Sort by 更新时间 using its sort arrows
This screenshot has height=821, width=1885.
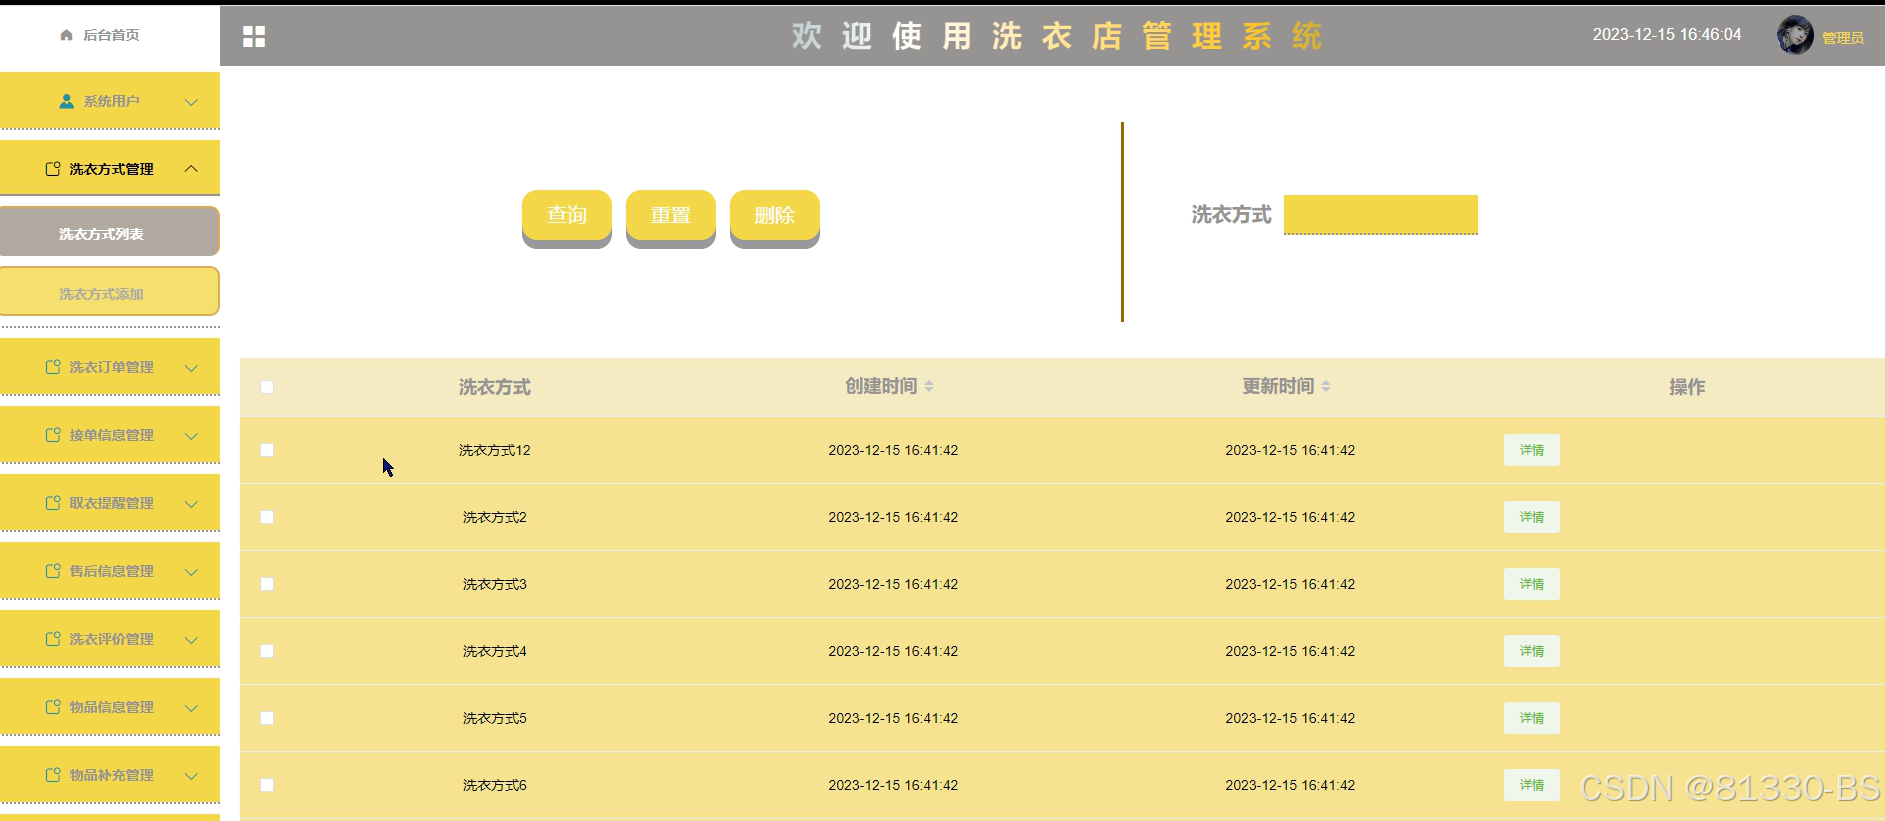pyautogui.click(x=1326, y=386)
